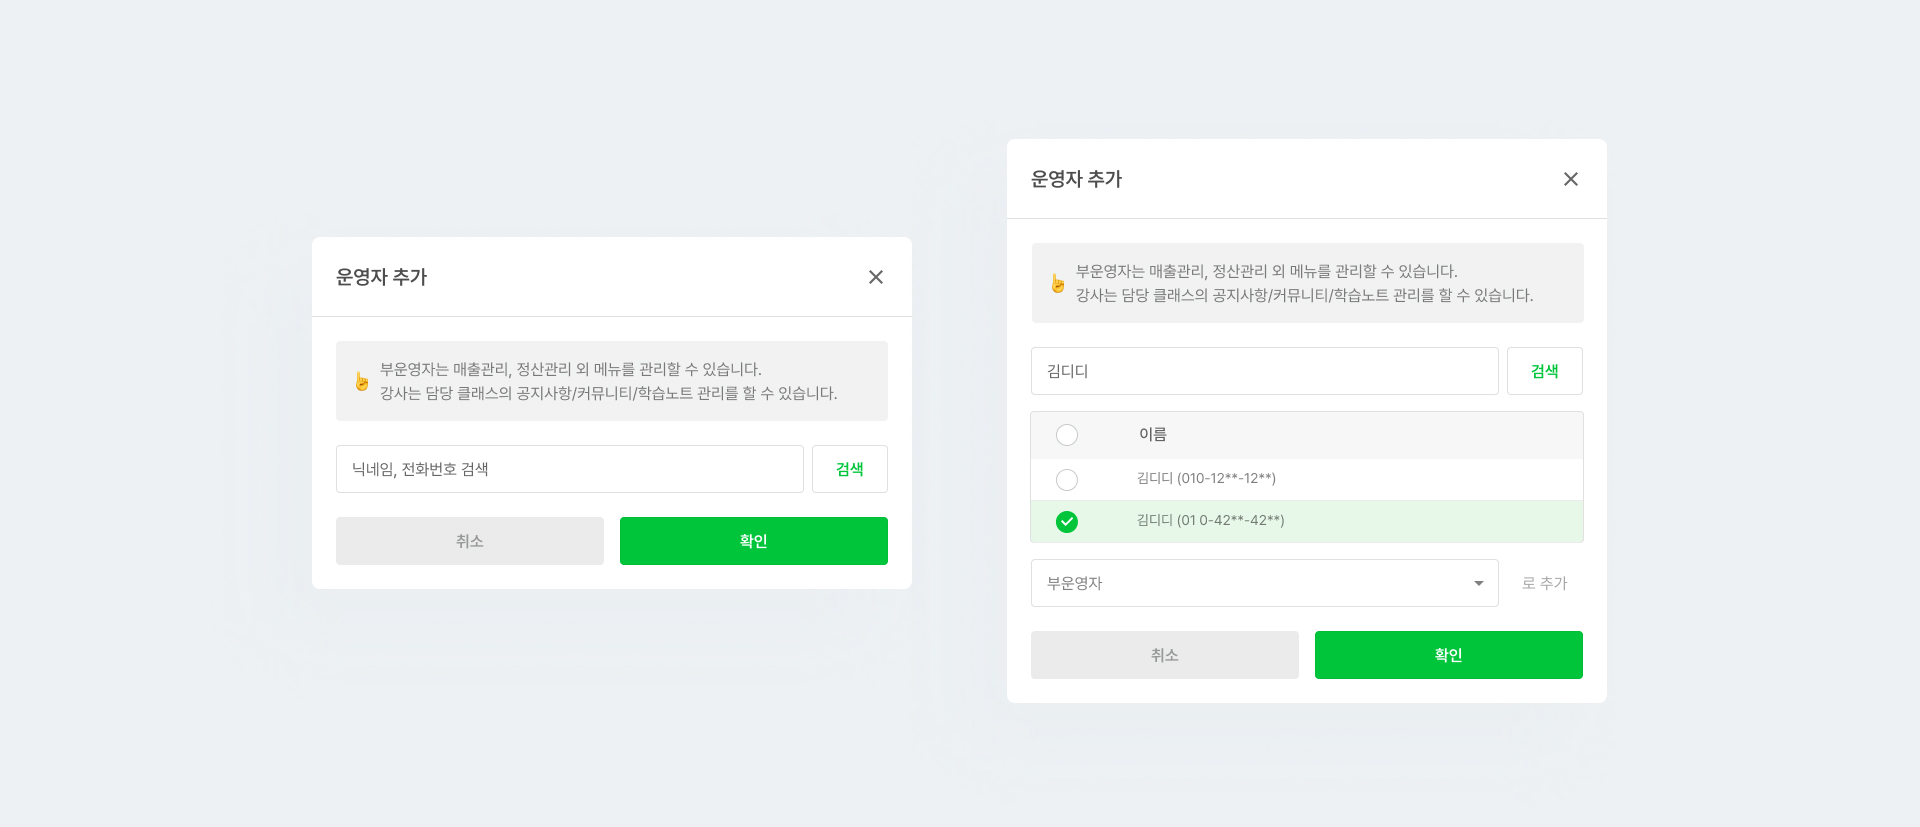Click pointing hand icon in right dialog notice
Viewport: 1920px width, 827px height.
pyautogui.click(x=1057, y=284)
